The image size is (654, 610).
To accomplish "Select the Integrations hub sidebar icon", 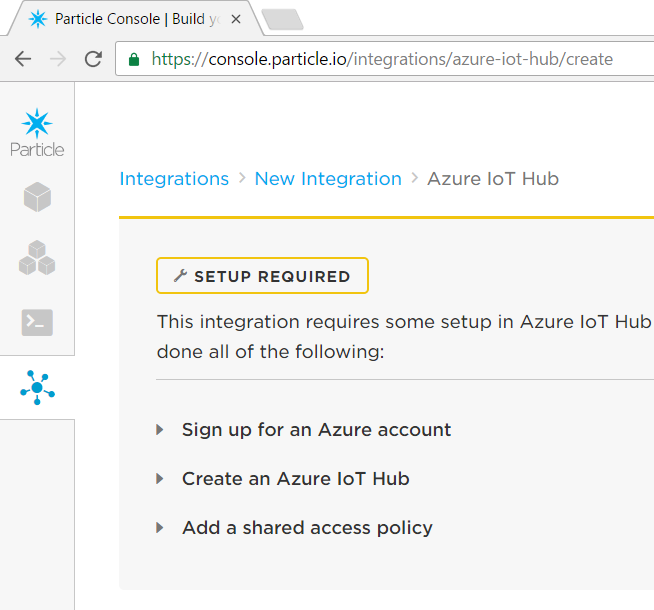I will pyautogui.click(x=37, y=387).
